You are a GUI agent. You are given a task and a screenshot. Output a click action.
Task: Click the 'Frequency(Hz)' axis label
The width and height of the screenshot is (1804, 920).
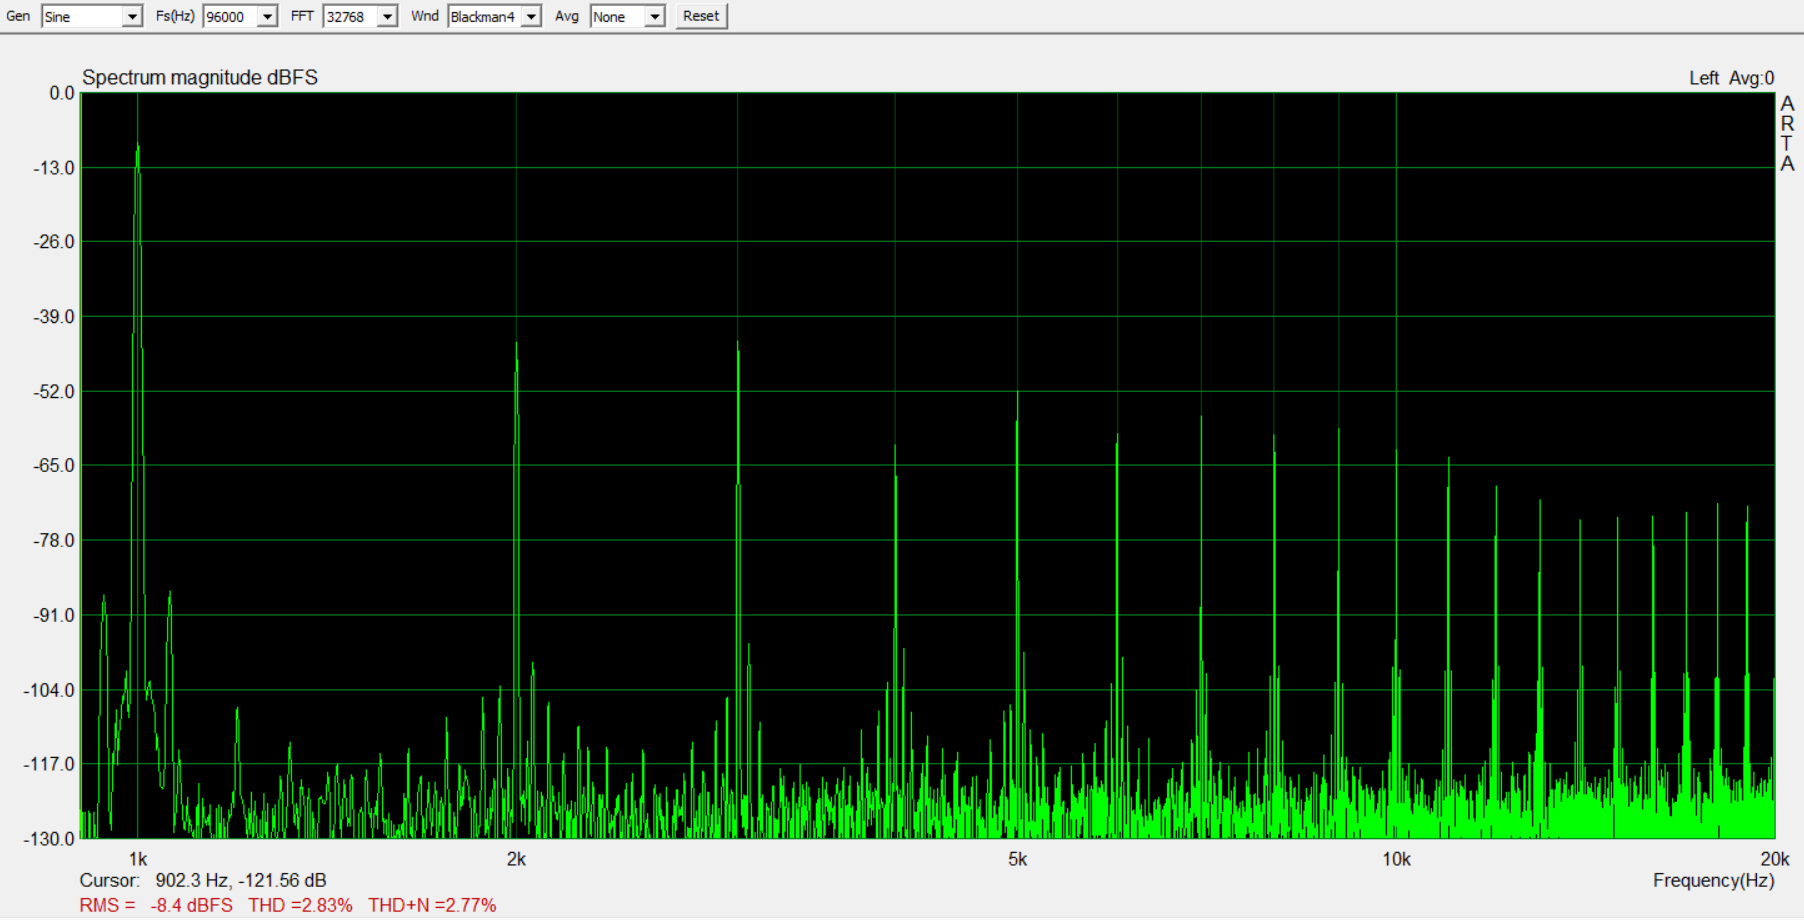coord(1714,881)
